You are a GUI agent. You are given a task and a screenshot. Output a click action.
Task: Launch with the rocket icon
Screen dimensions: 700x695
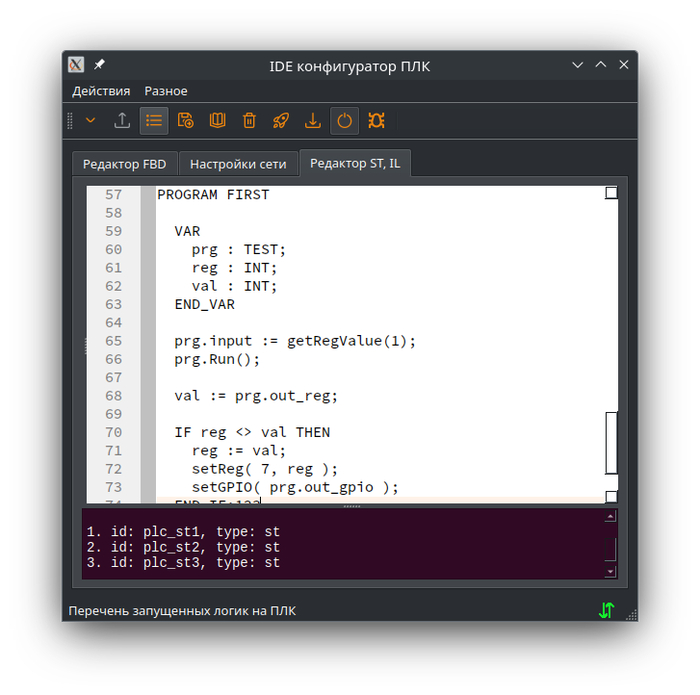[281, 121]
